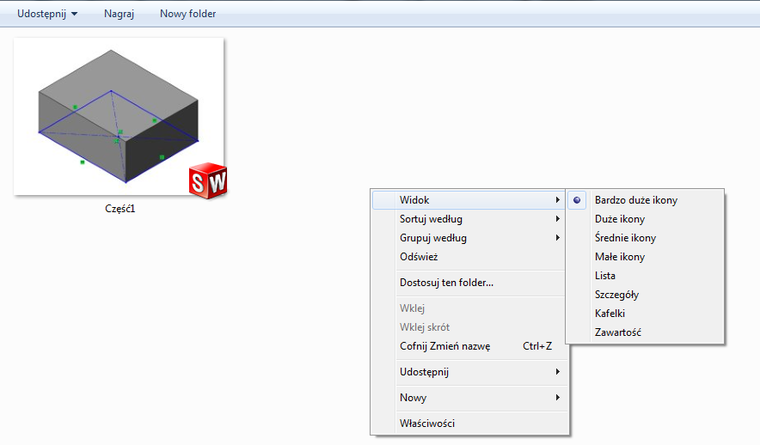The width and height of the screenshot is (760, 445).
Task: Switch to Szczegóły view
Action: (645, 294)
